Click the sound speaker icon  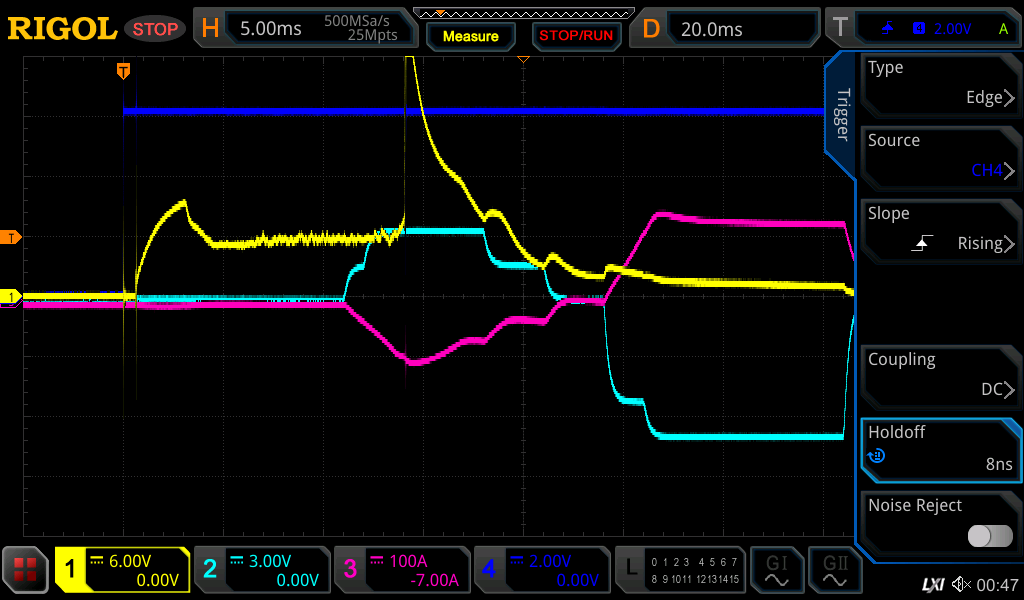point(961,584)
